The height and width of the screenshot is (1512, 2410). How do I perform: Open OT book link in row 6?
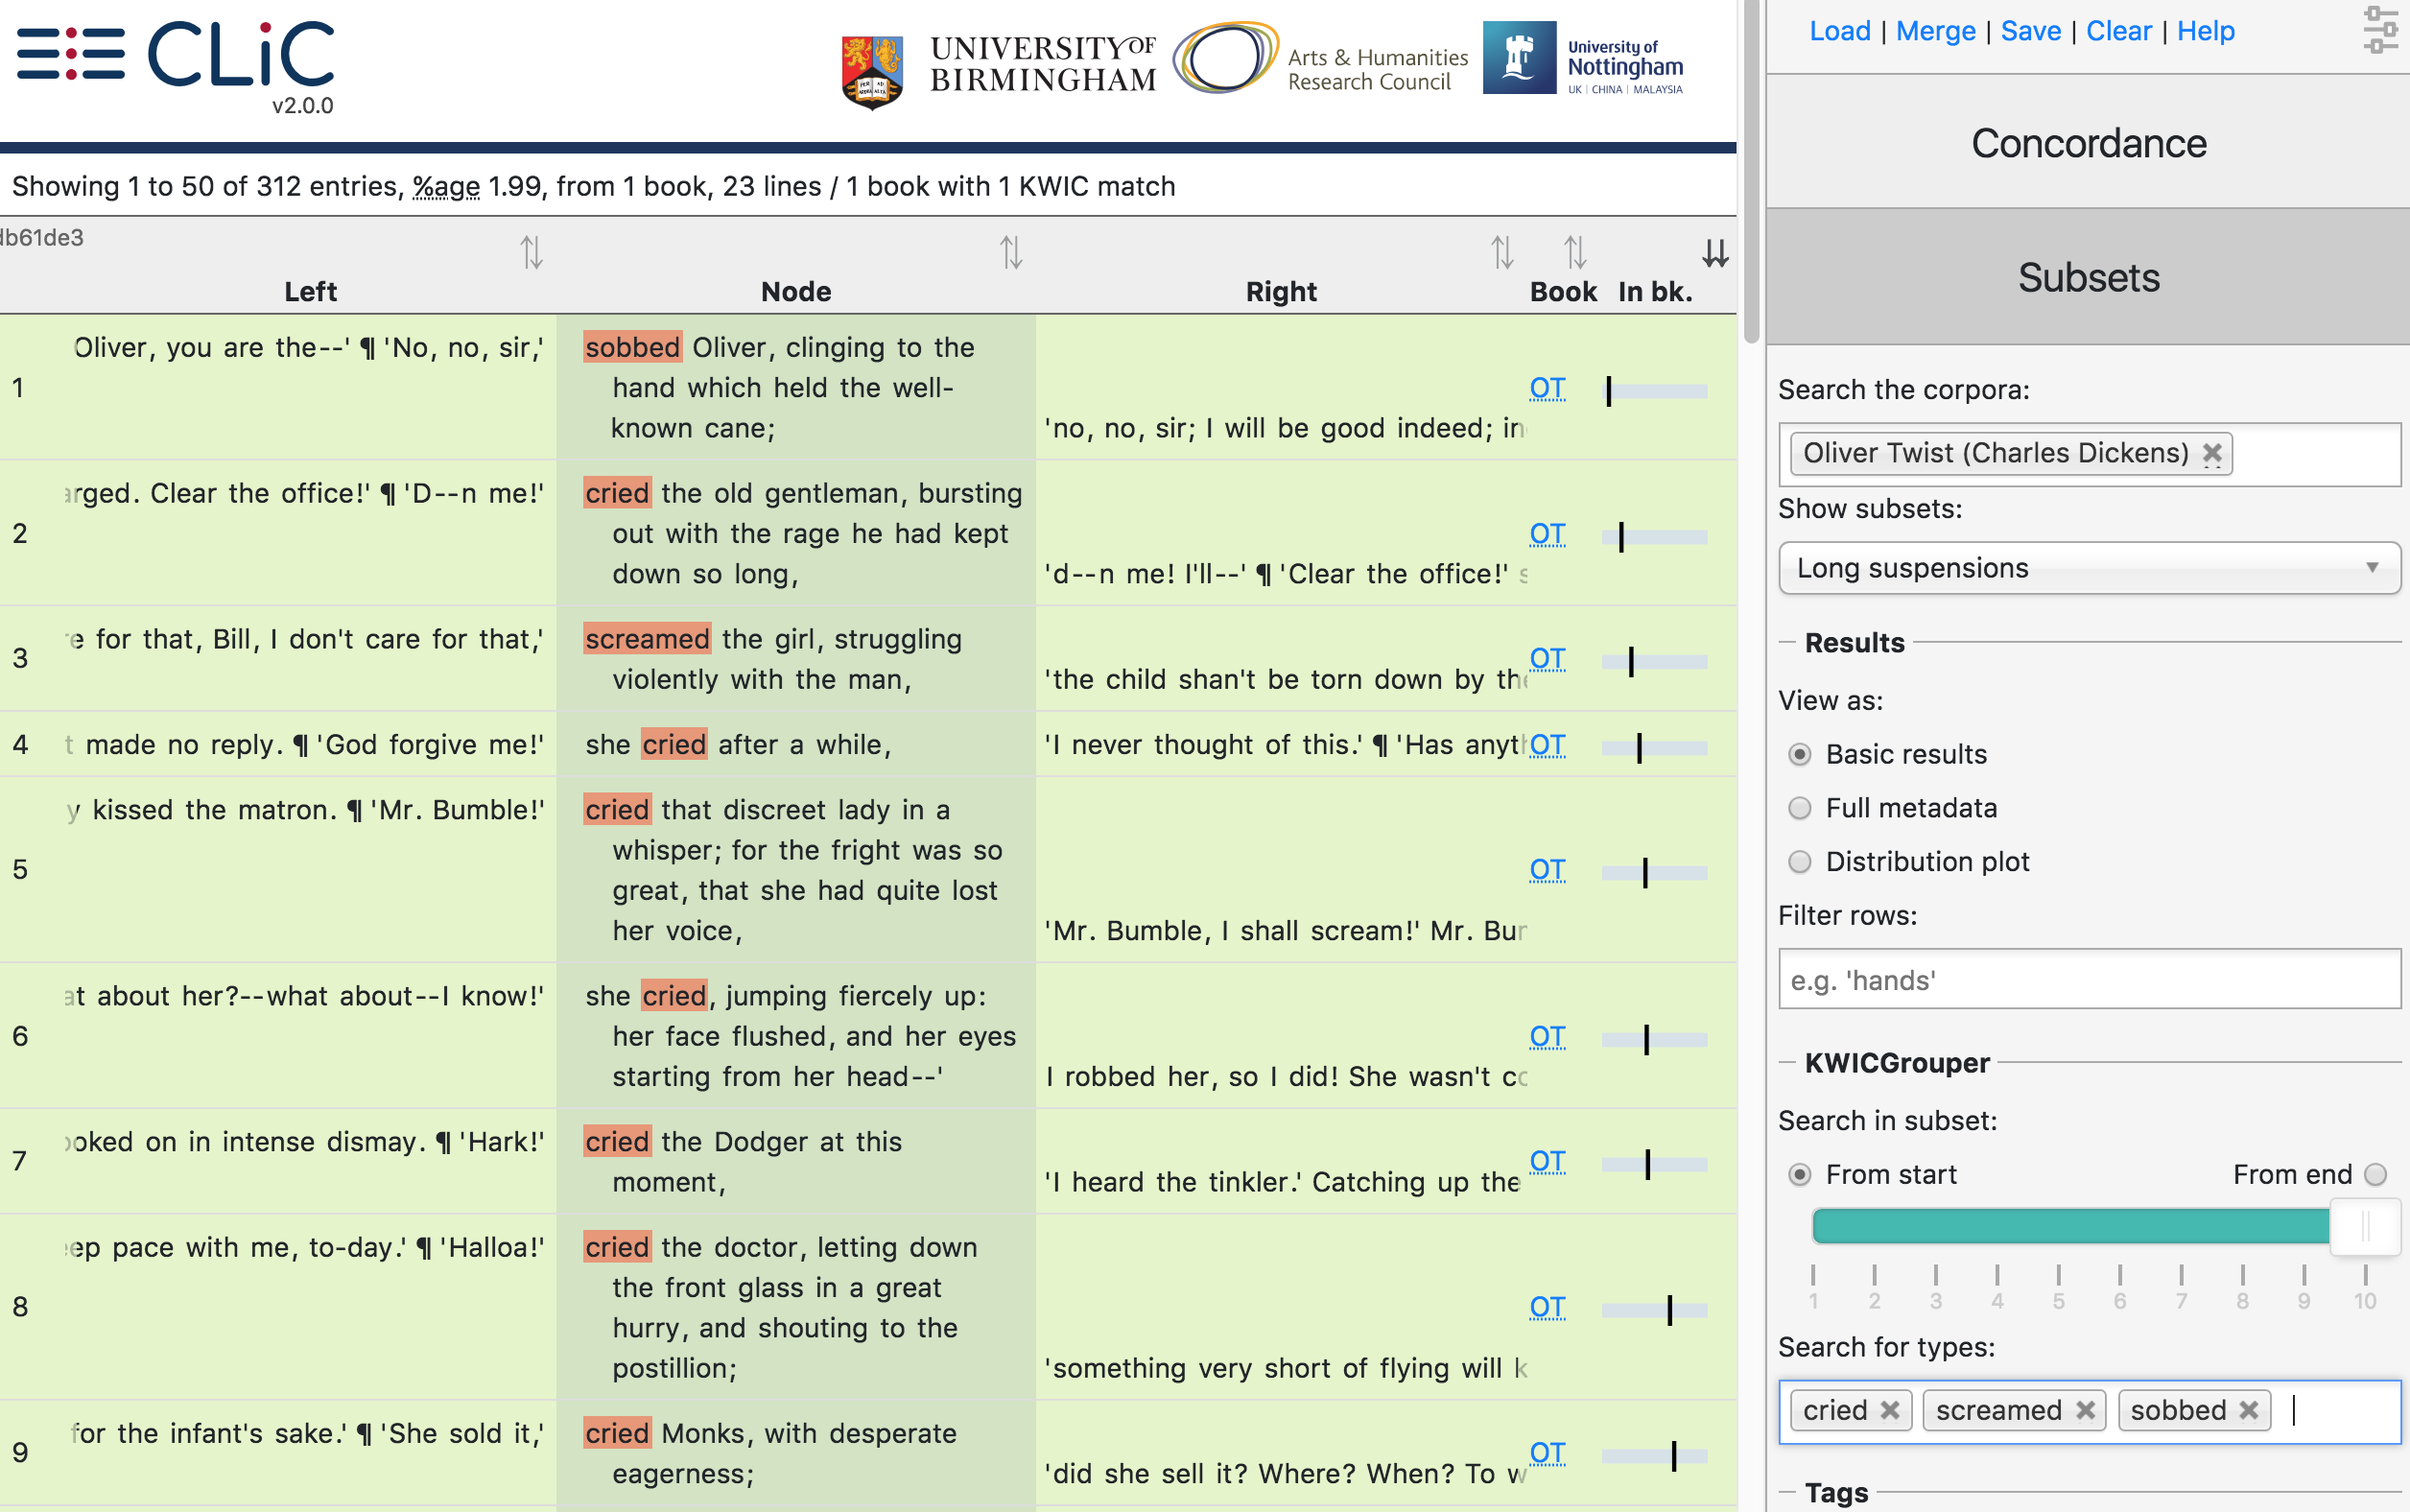[x=1547, y=1037]
